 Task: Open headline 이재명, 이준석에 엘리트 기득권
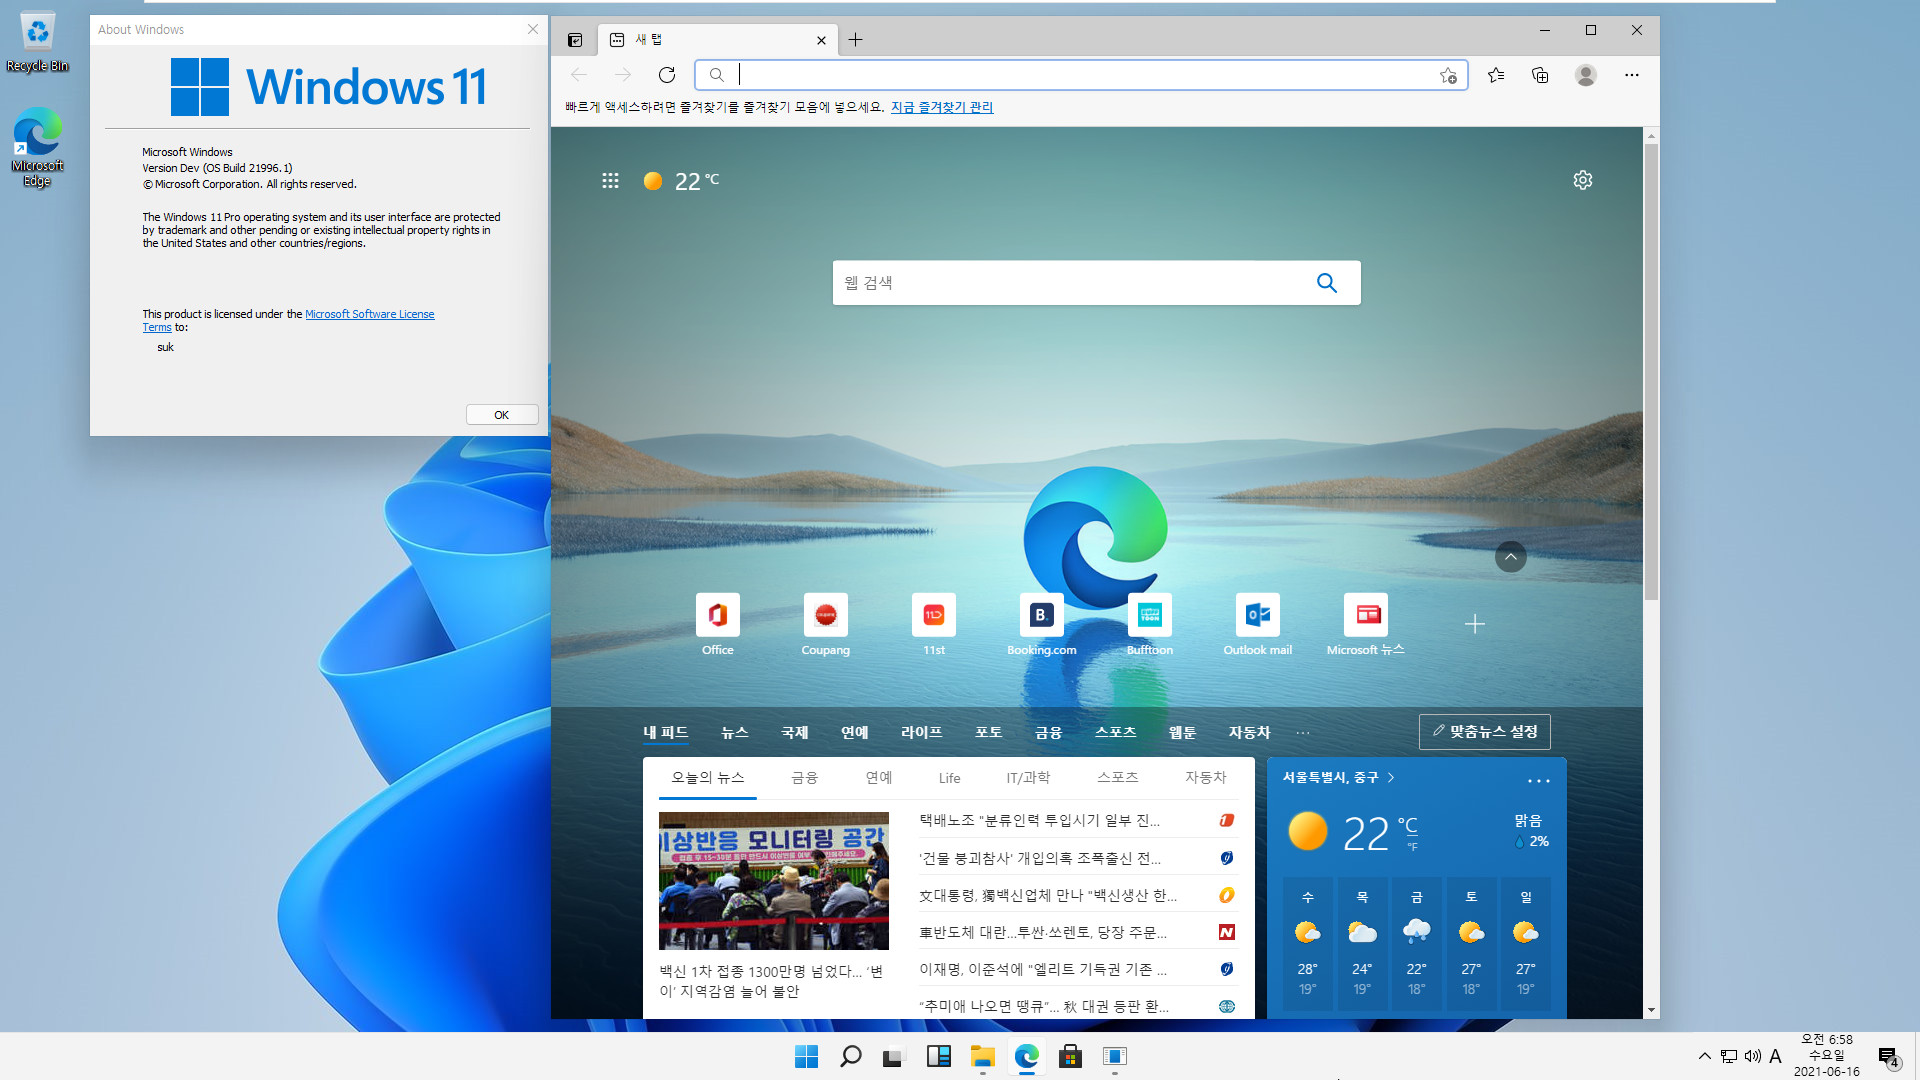click(x=1043, y=969)
